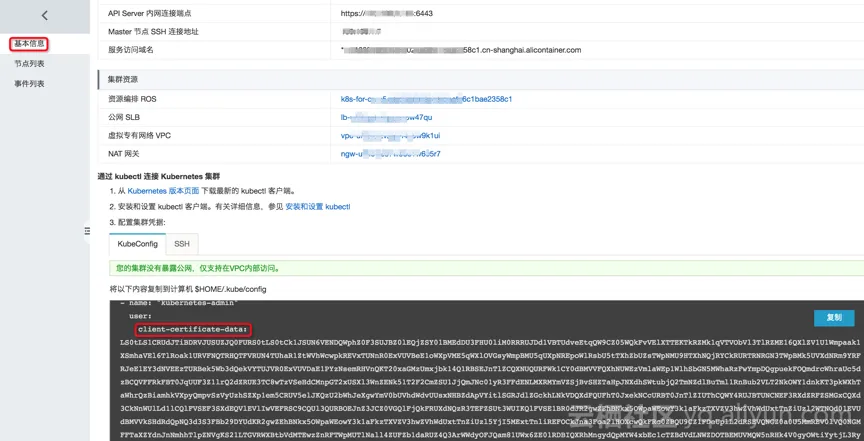The image size is (864, 441).
Task: Click the certificate line starting LS0tLS1CRUdJTiBDRVJU
Action: (x=492, y=342)
